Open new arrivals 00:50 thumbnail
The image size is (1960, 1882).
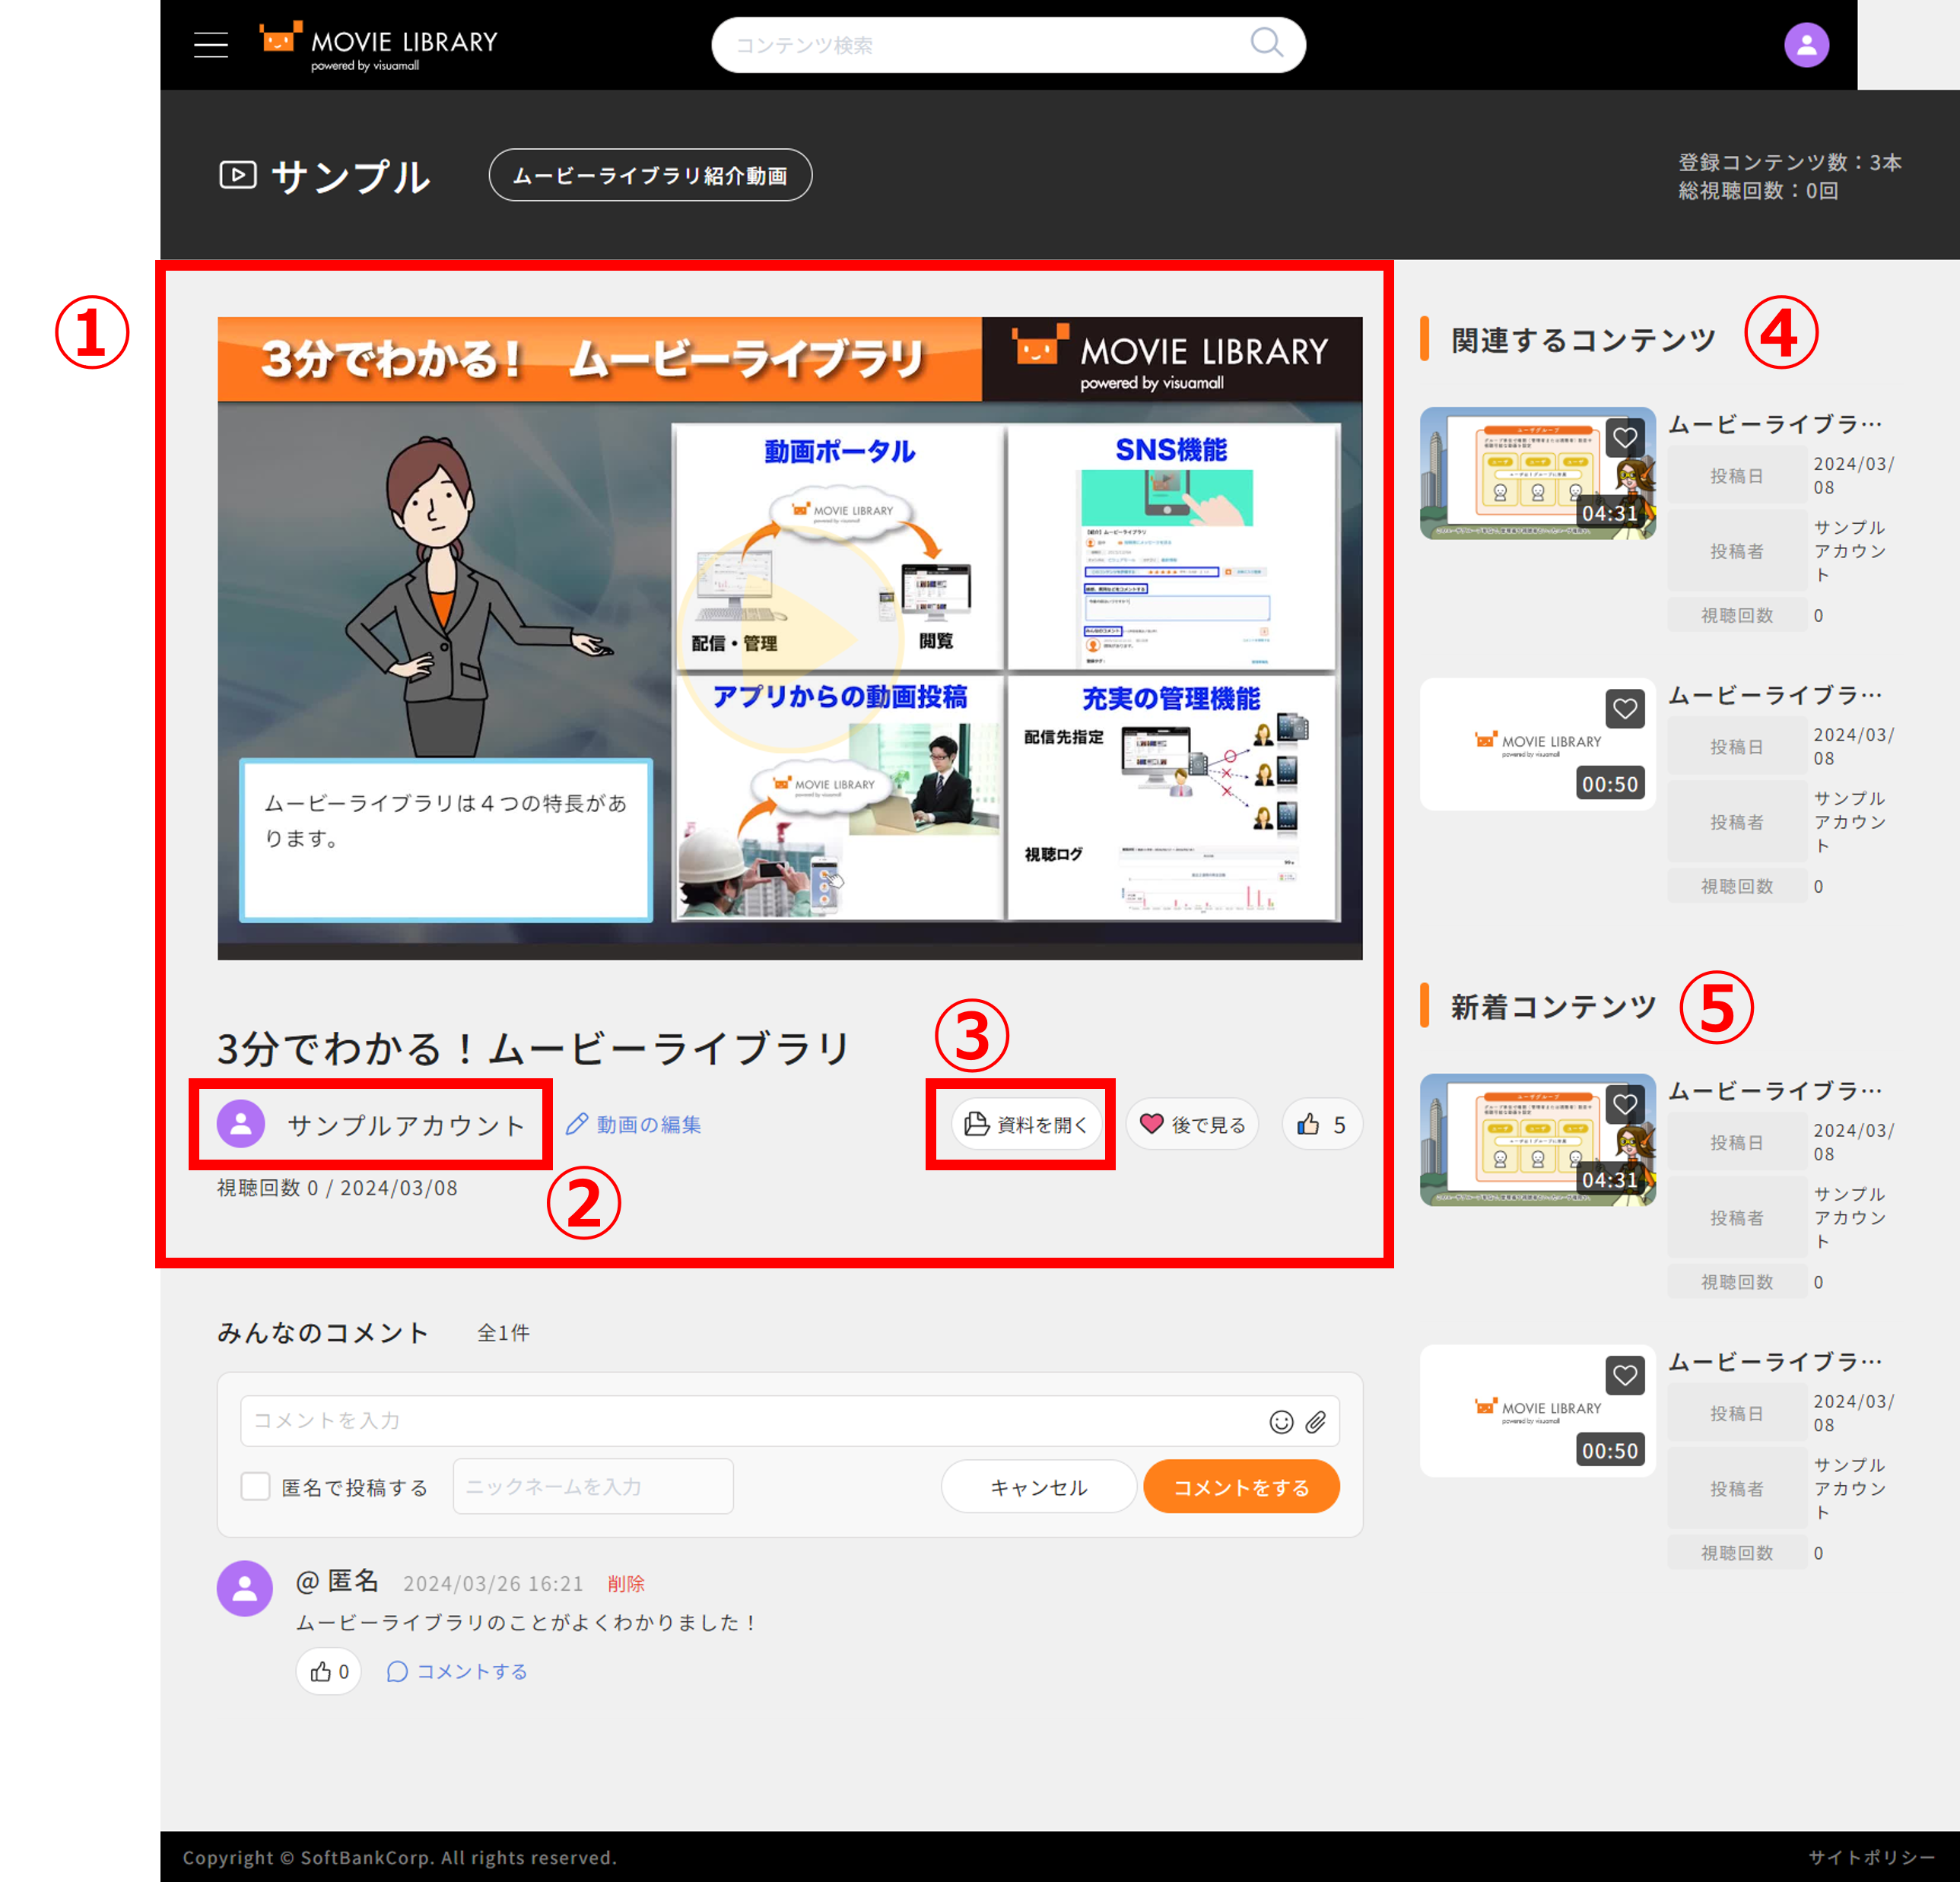coord(1537,1410)
